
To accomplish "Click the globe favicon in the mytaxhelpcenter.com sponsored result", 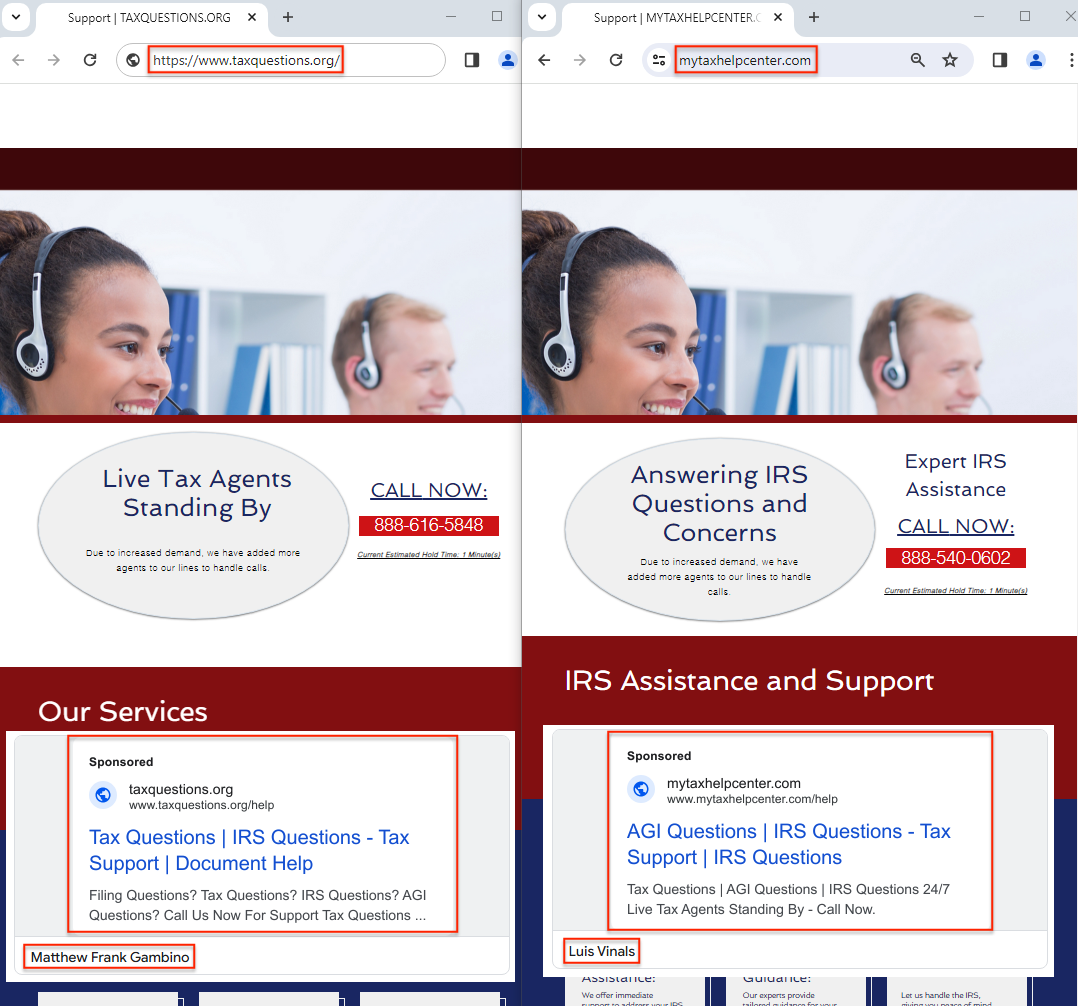I will point(641,789).
